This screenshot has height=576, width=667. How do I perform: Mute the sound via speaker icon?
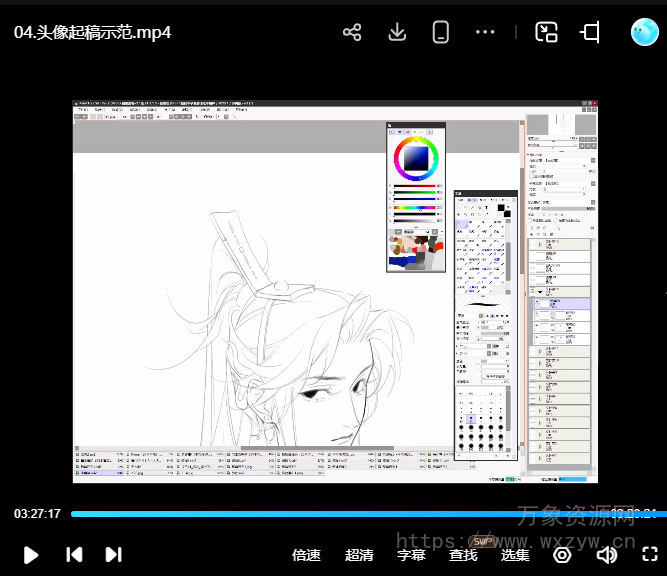tap(606, 554)
